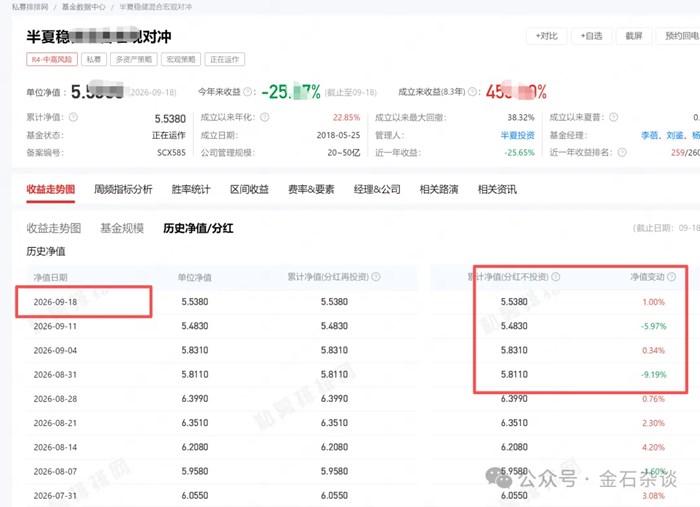Screen dimensions: 700x507
Task: Select date cell 2026-08-07
Action: coord(55,471)
